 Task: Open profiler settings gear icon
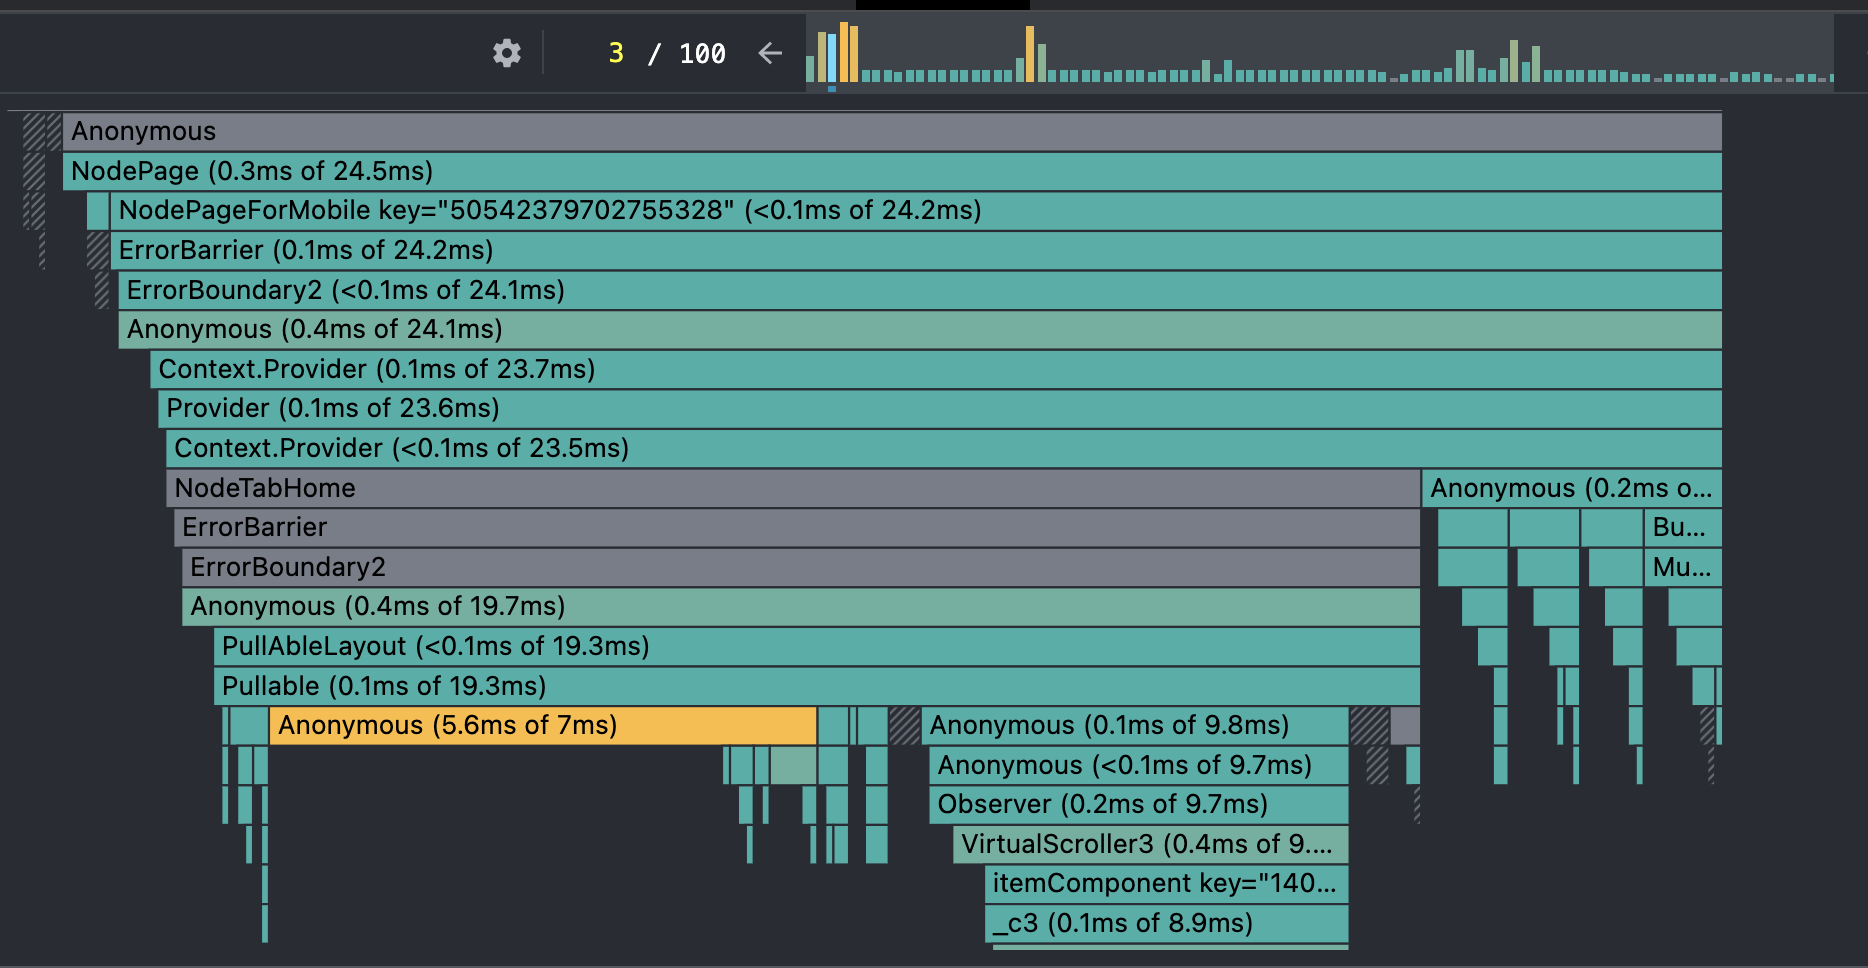(x=507, y=53)
